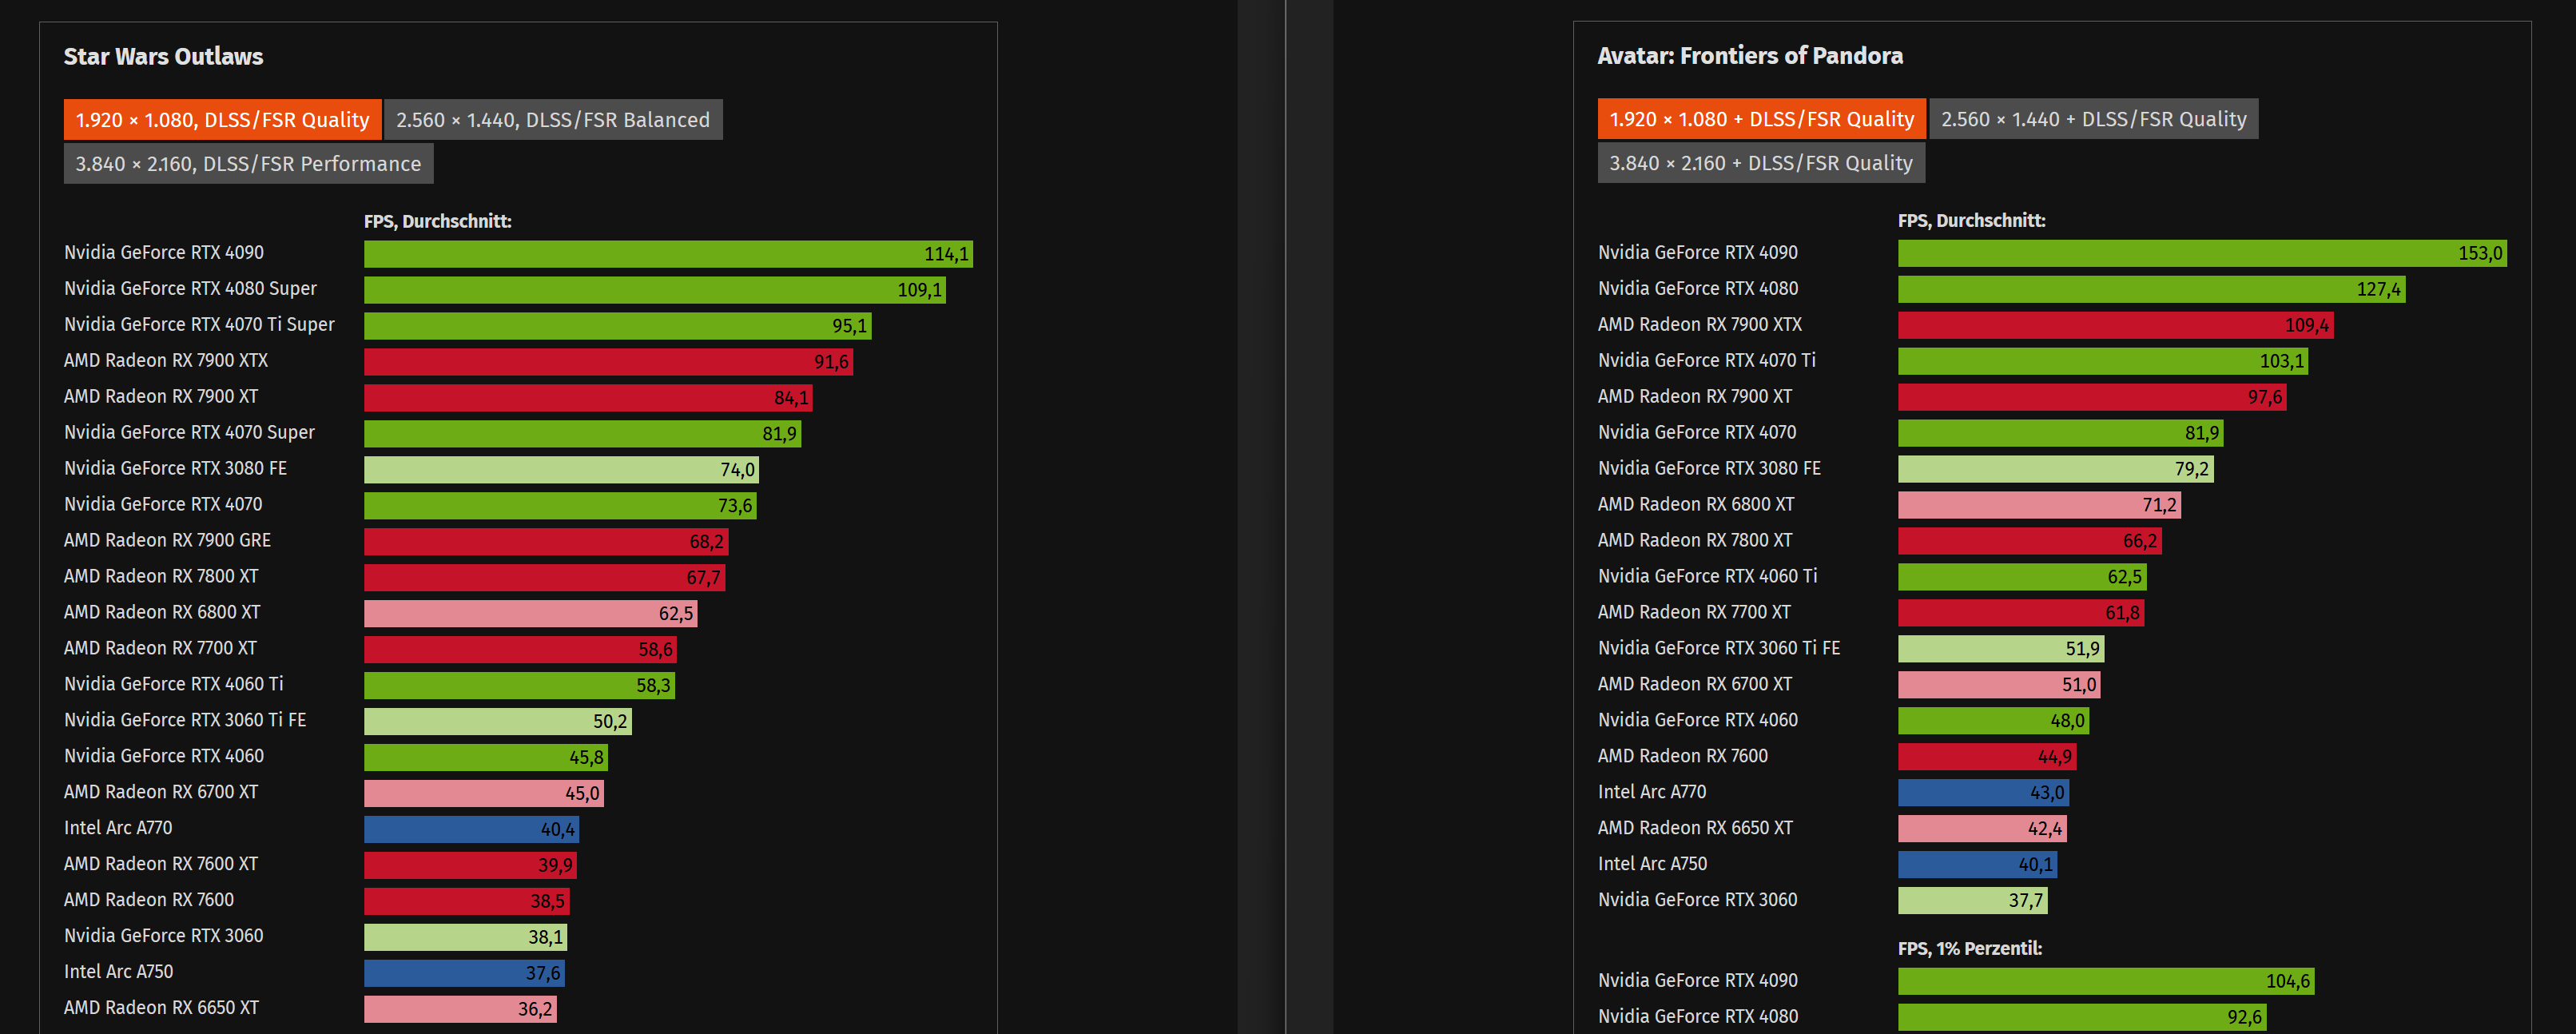Click Avatar RTX 4090 153,0 FPS bar
Screen dimensions: 2576x1034
(2201, 253)
